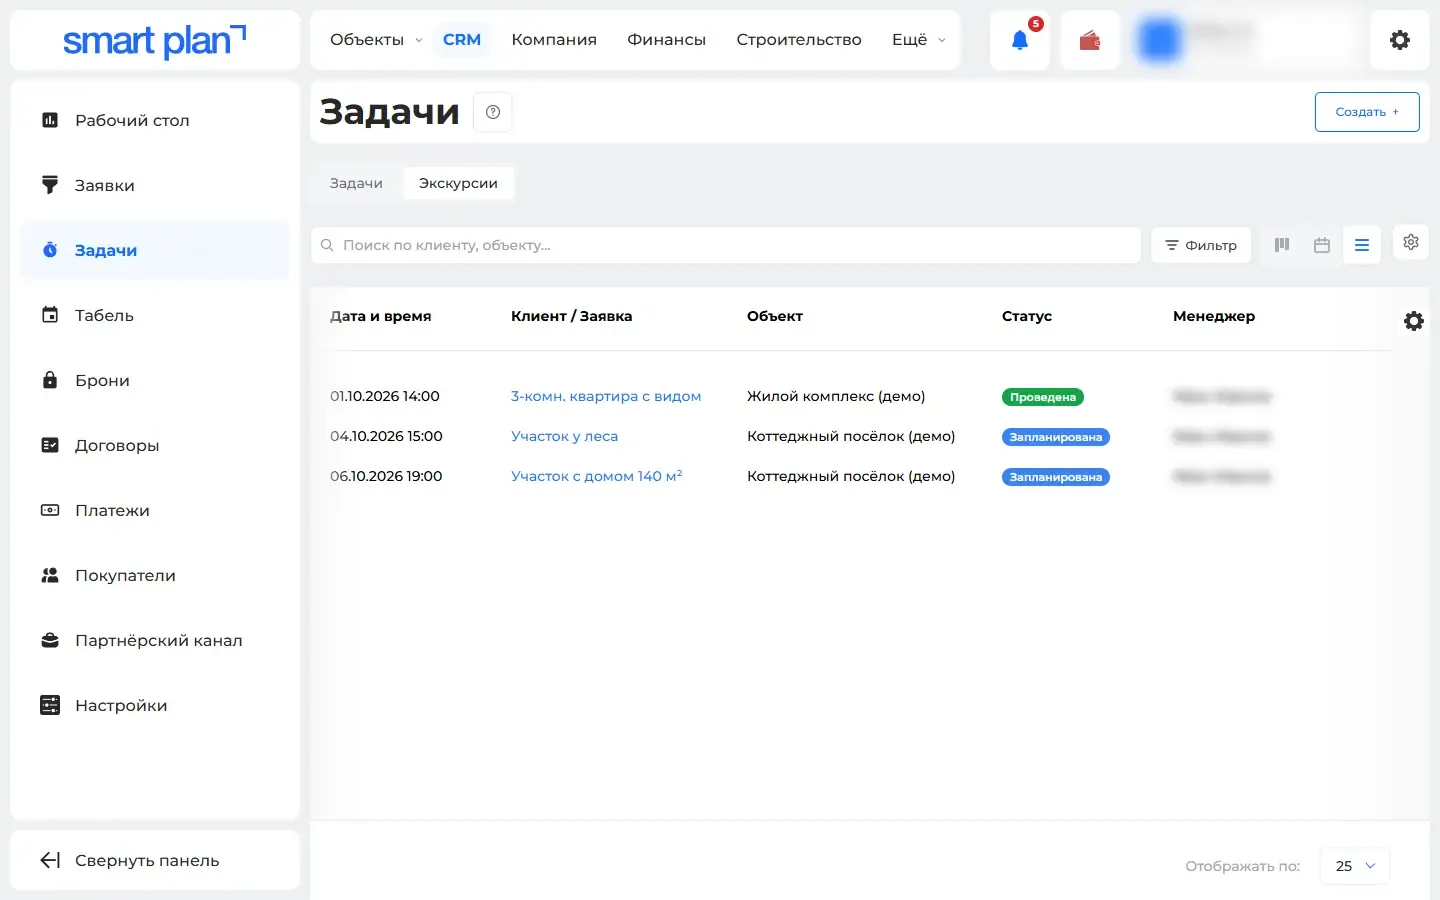The image size is (1440, 900).
Task: Open Договоры in the sidebar
Action: [155, 445]
